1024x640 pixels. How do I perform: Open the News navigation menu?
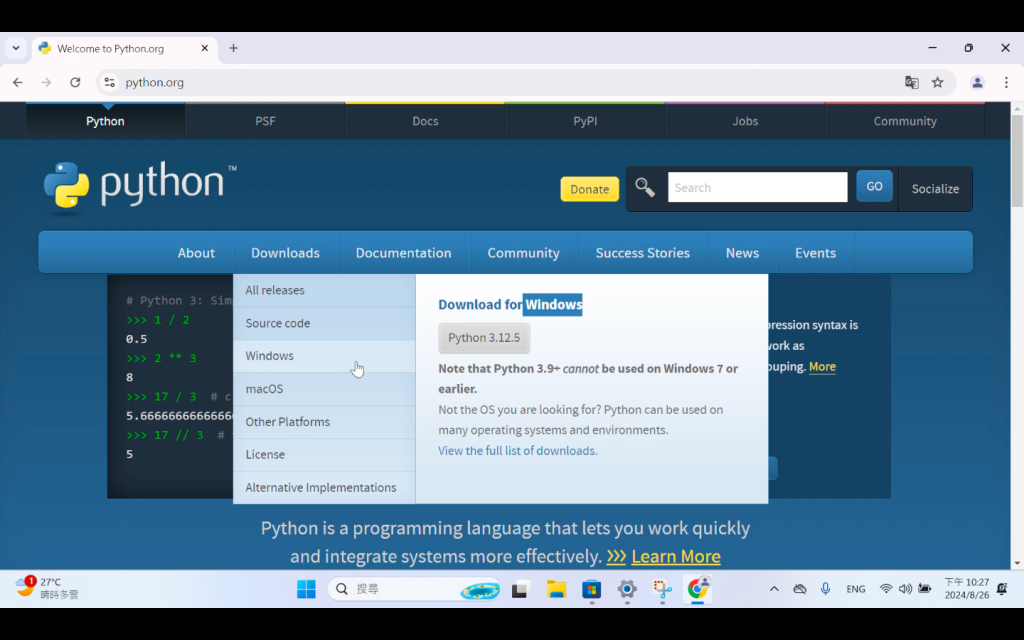743,253
